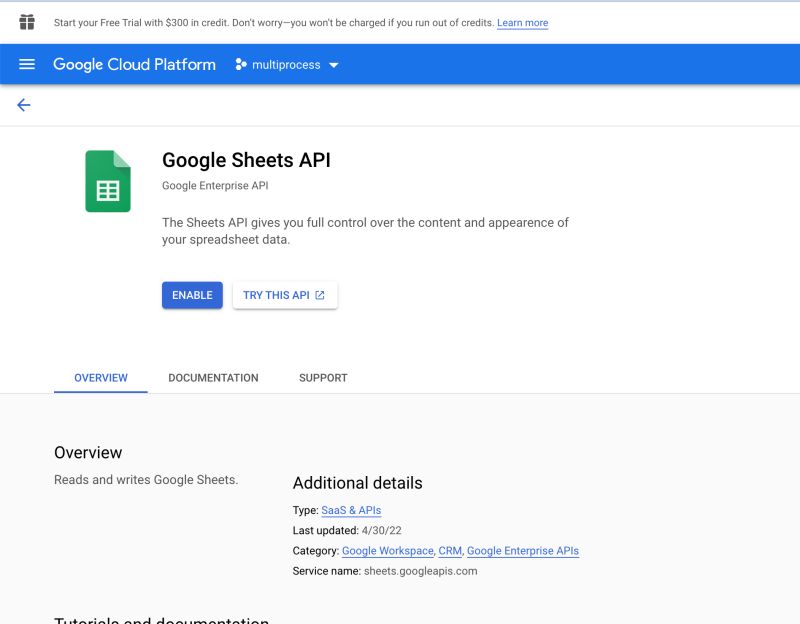Click the gift box free trial icon

point(27,22)
